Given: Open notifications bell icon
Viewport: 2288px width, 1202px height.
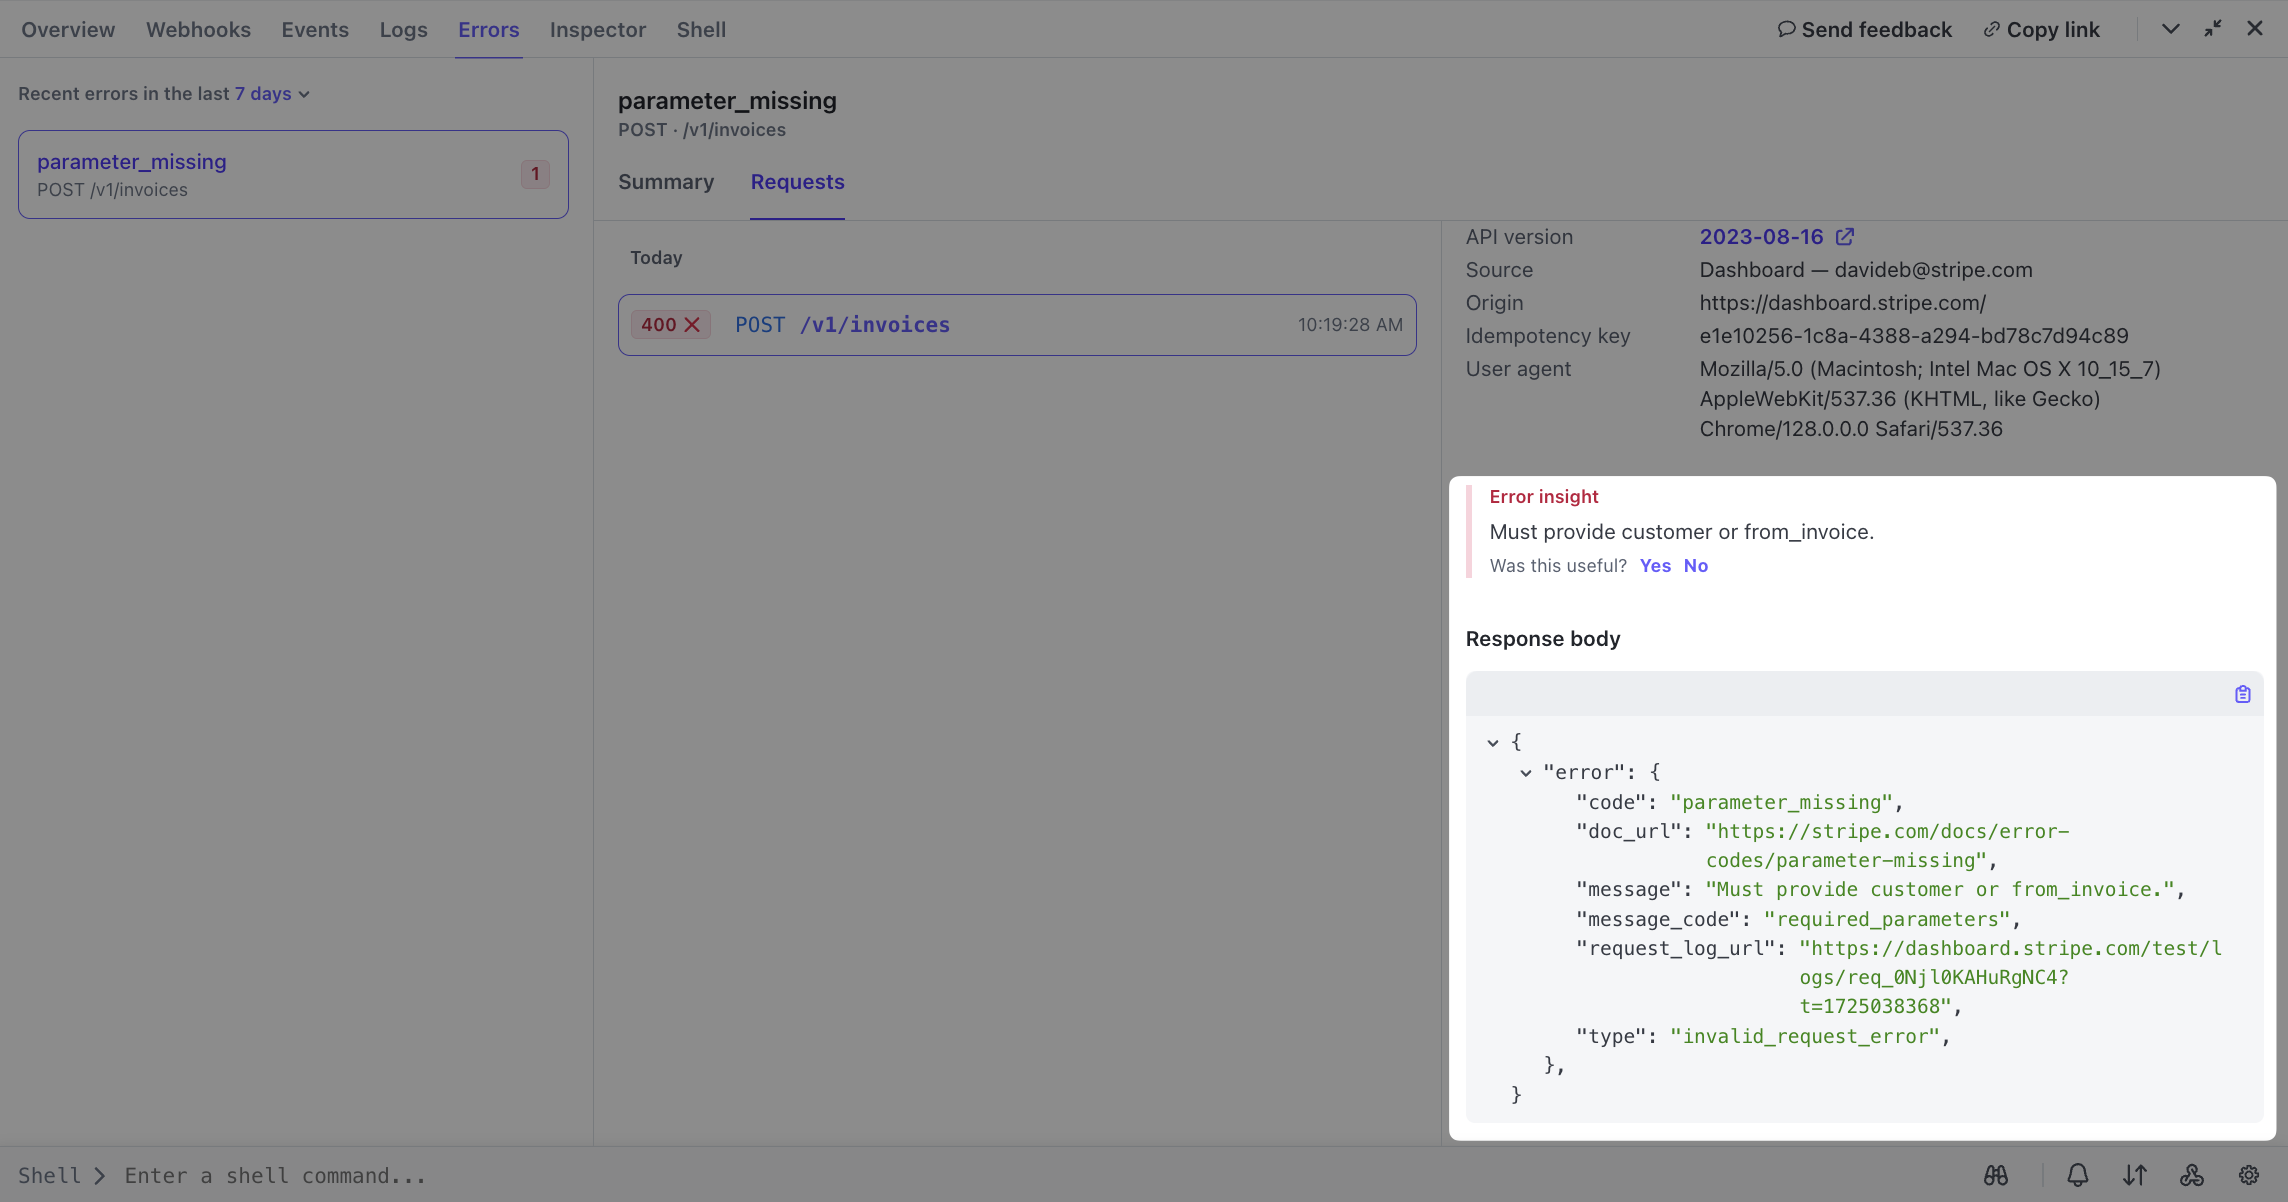Looking at the screenshot, I should pyautogui.click(x=2078, y=1176).
